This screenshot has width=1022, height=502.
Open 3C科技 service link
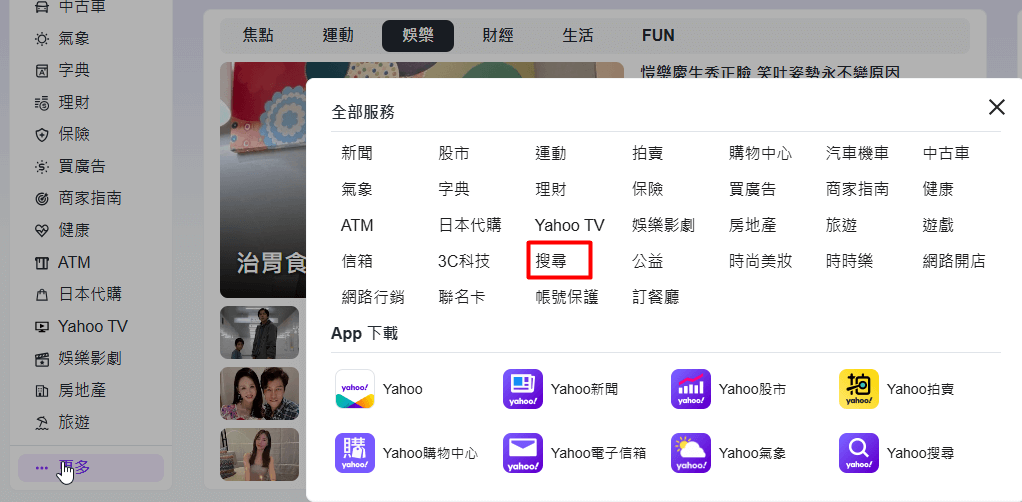point(464,262)
